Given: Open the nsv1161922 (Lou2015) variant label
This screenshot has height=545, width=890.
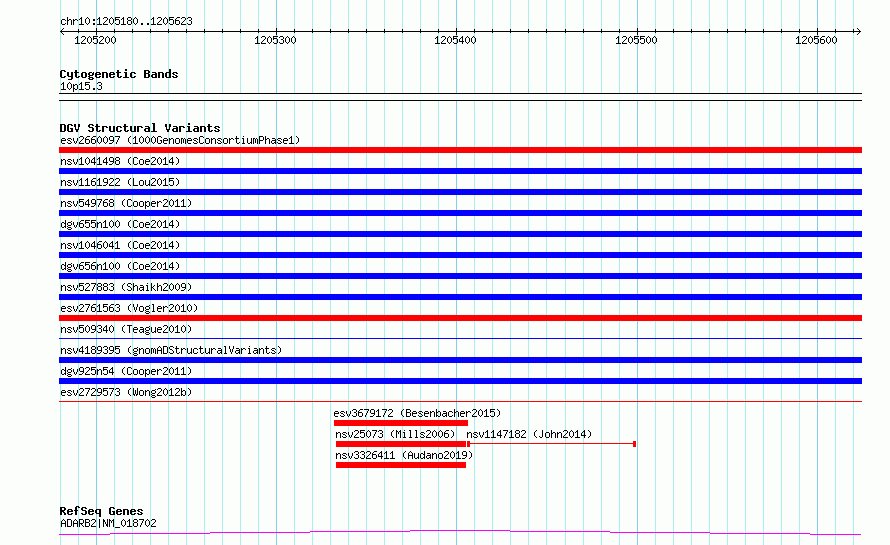Looking at the screenshot, I should click(x=120, y=182).
